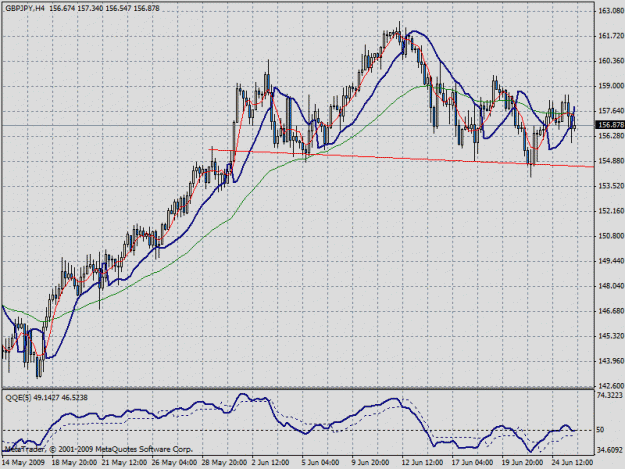
Task: Click the 5 Jun 04:00 time label
Action: 320,463
